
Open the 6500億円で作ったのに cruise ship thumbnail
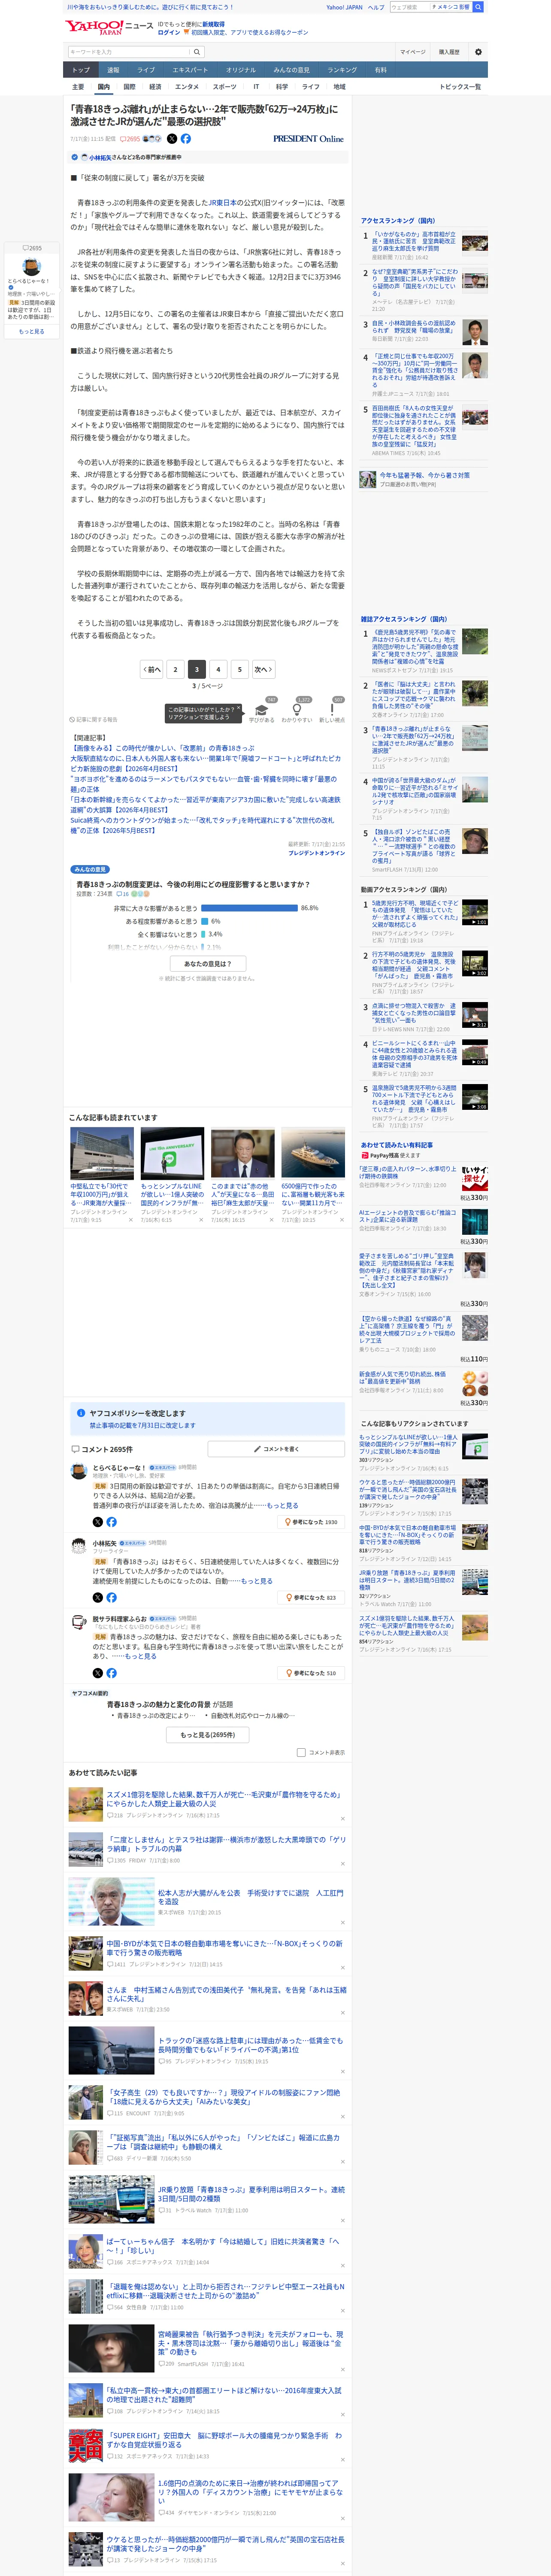(313, 1154)
